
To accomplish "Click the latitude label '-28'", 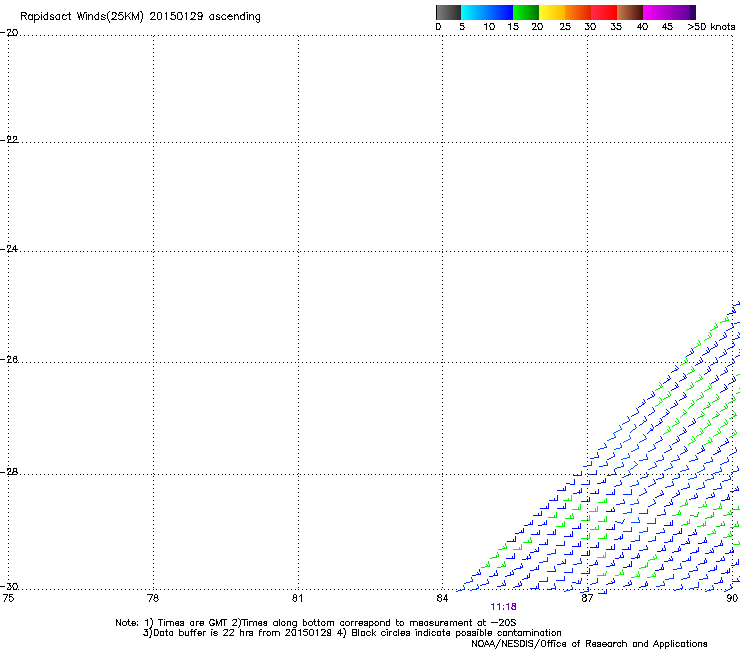I will pos(9,472).
